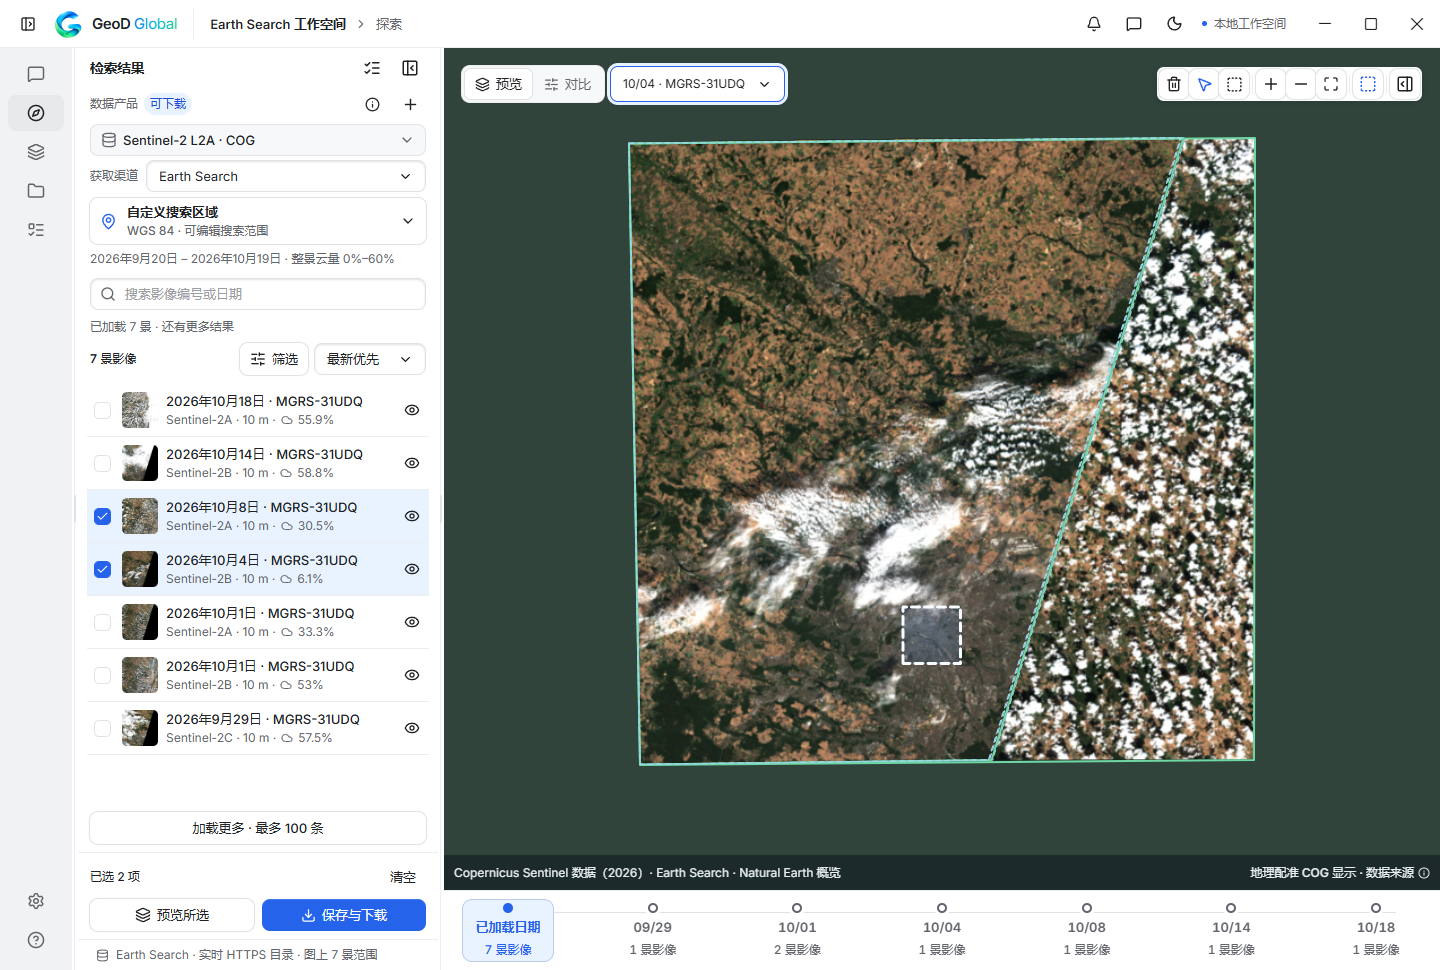Open the 最新优先 sort dropdown
The height and width of the screenshot is (970, 1440).
coord(370,359)
